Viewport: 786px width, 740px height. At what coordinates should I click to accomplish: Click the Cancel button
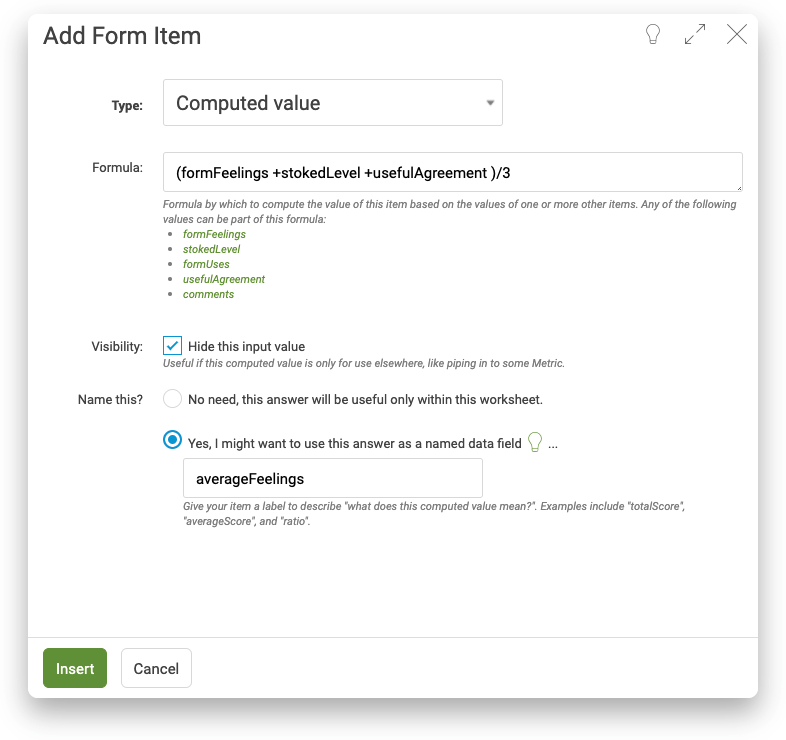point(156,668)
